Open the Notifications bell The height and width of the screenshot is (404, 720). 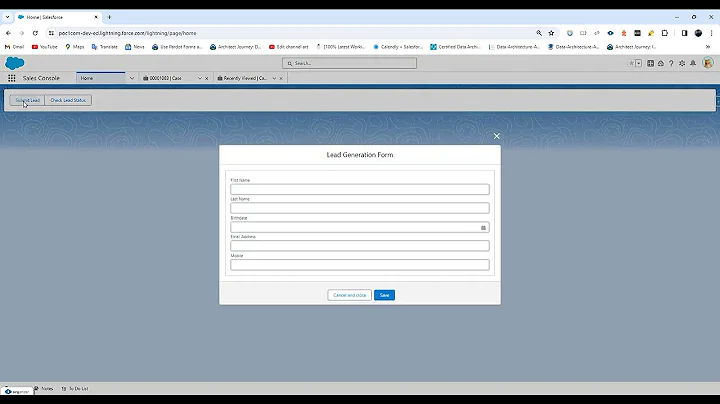tap(693, 63)
